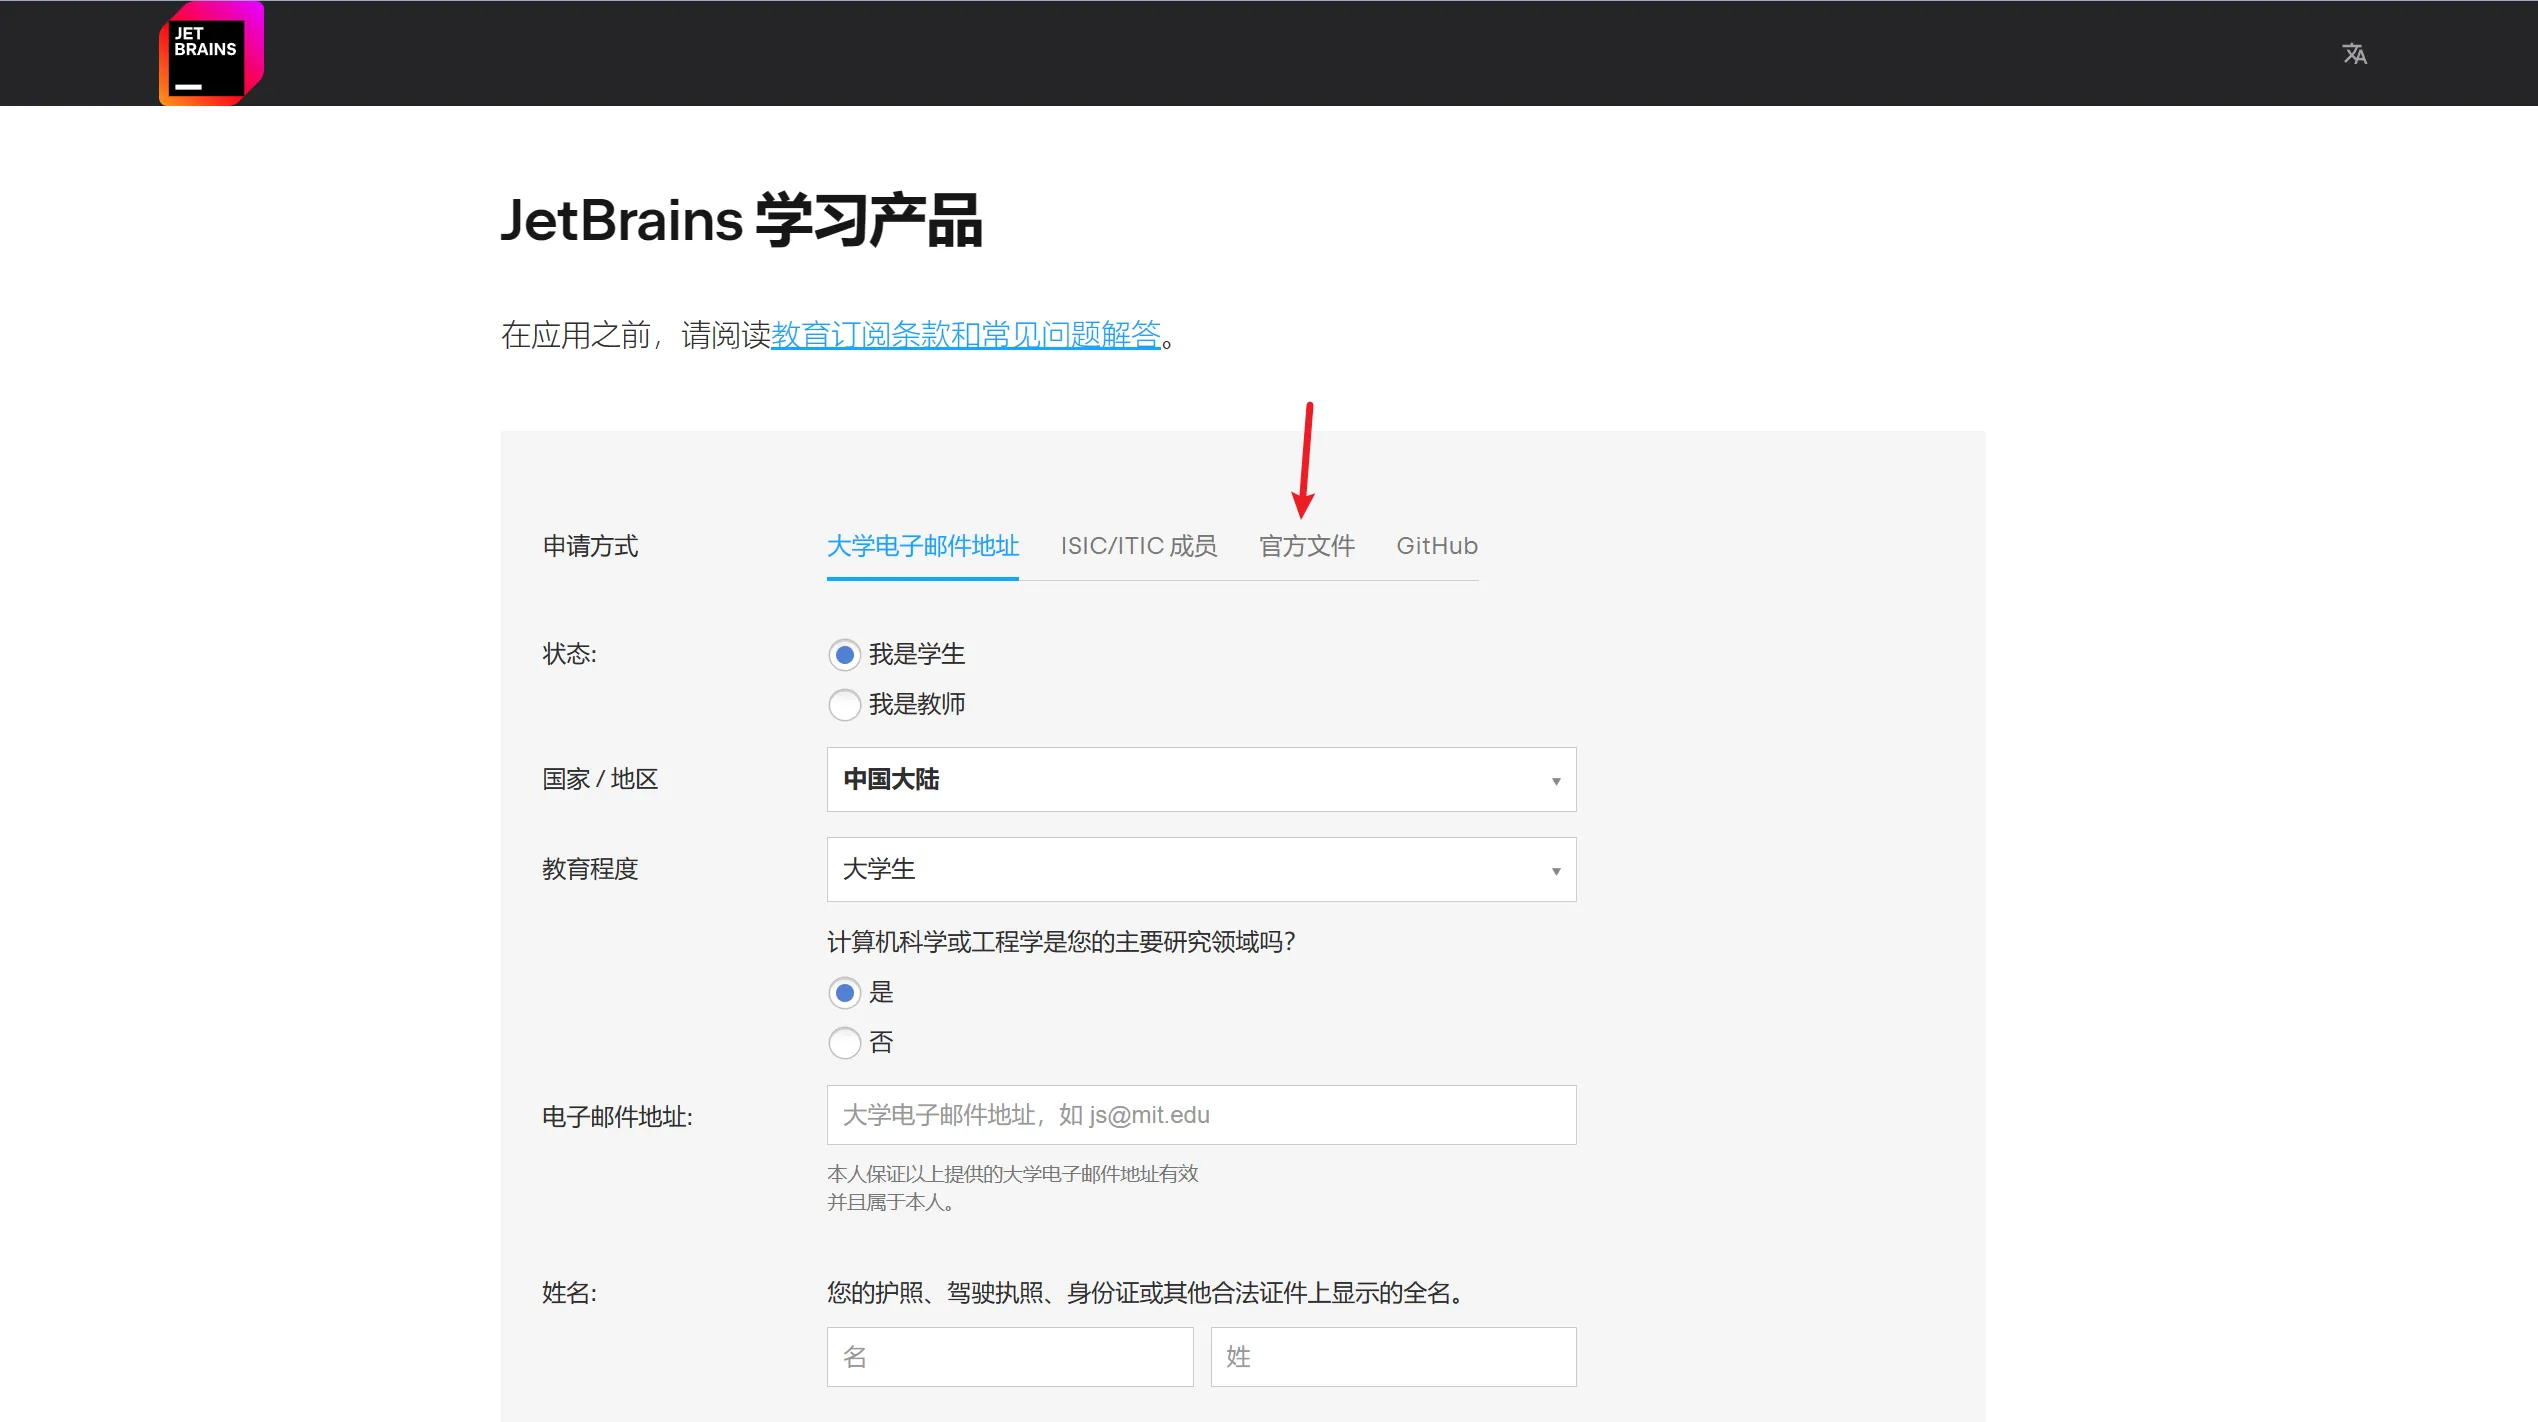Image resolution: width=2538 pixels, height=1422 pixels.
Task: Click the 我是教师 label text
Action: pyautogui.click(x=916, y=705)
